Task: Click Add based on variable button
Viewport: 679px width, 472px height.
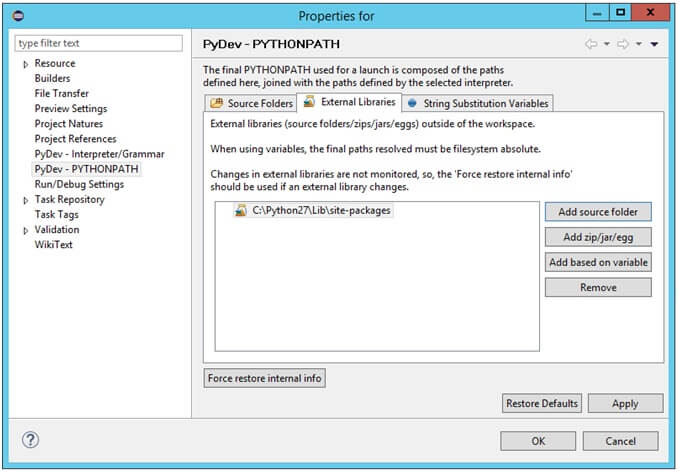Action: click(598, 262)
